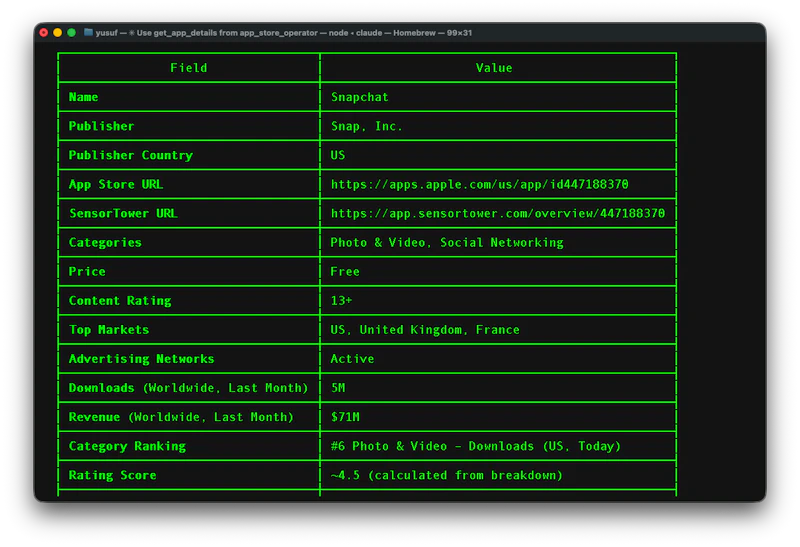Click the 'Price' field label
Viewport: 800px width, 547px height.
point(87,271)
